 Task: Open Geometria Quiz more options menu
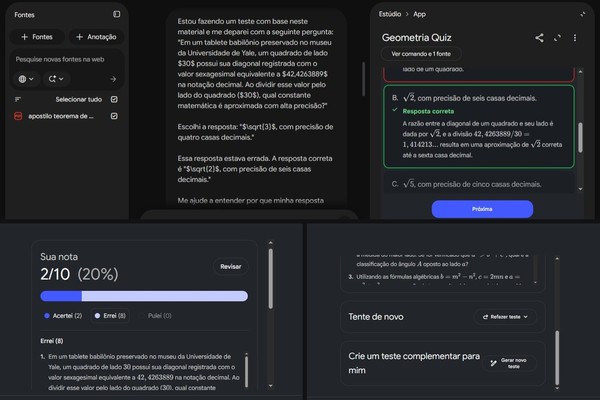tap(575, 38)
